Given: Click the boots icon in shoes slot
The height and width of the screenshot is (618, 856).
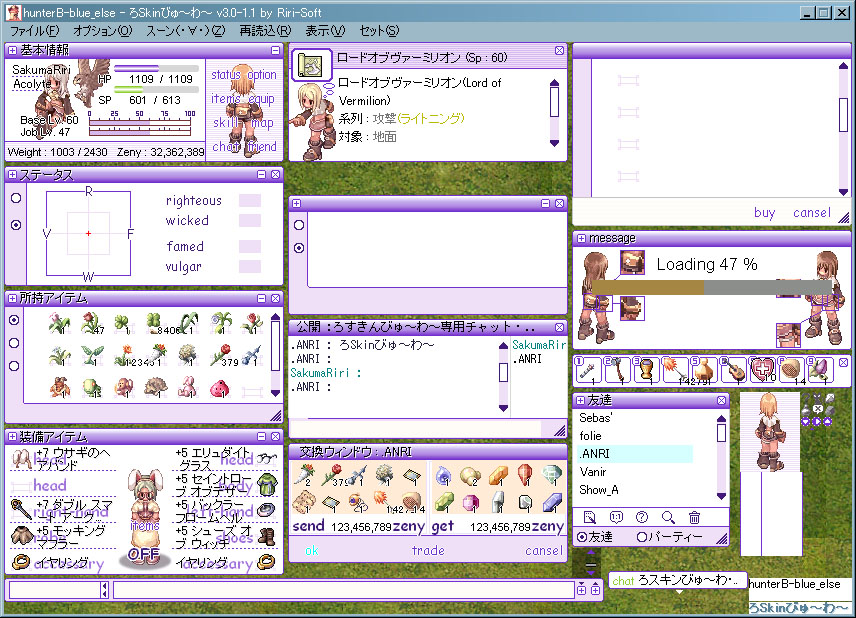Looking at the screenshot, I should click(267, 536).
